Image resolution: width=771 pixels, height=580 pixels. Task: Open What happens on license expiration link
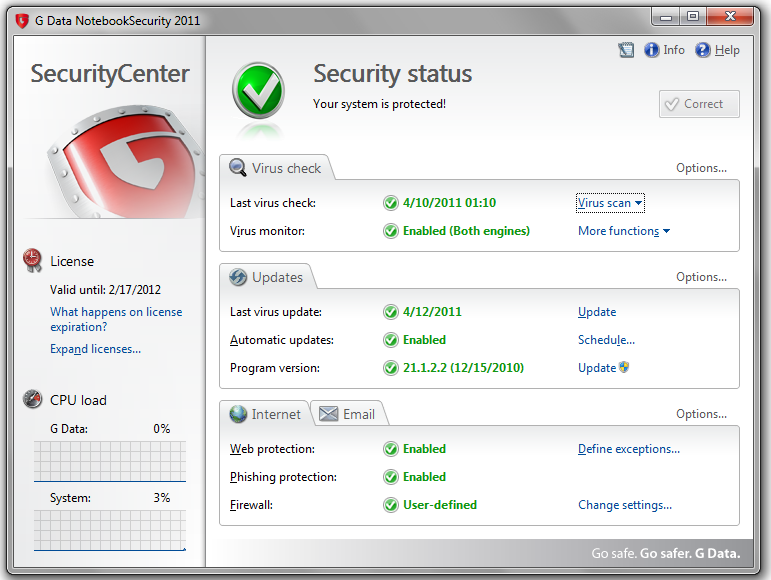click(116, 319)
